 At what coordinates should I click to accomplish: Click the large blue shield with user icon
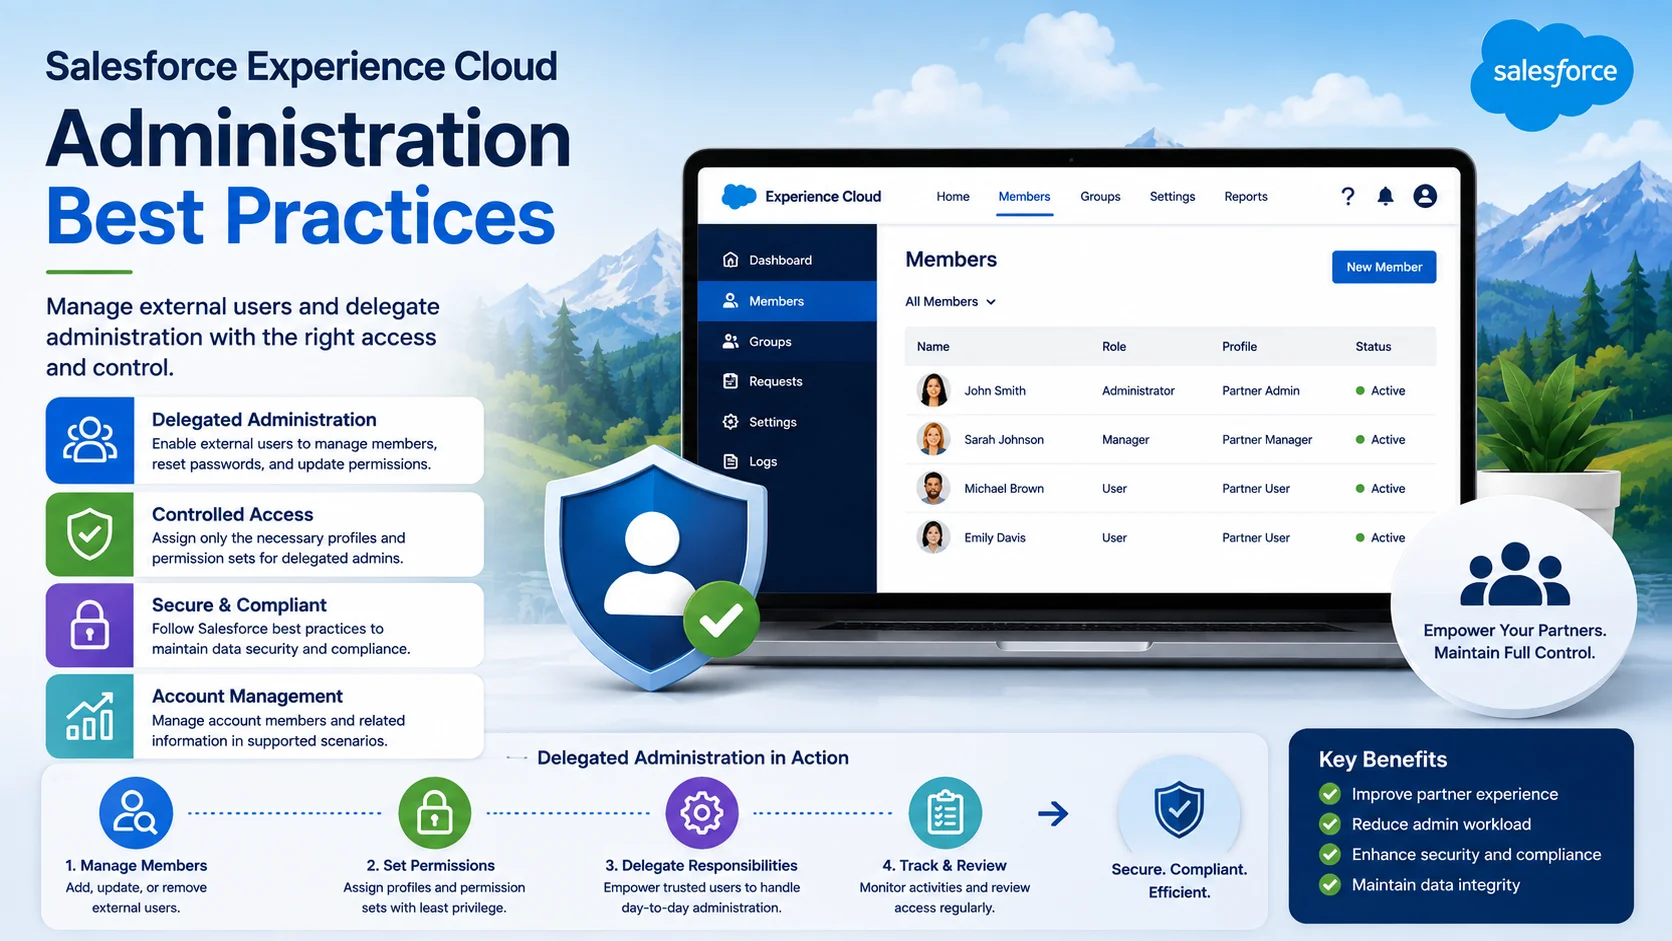click(655, 568)
